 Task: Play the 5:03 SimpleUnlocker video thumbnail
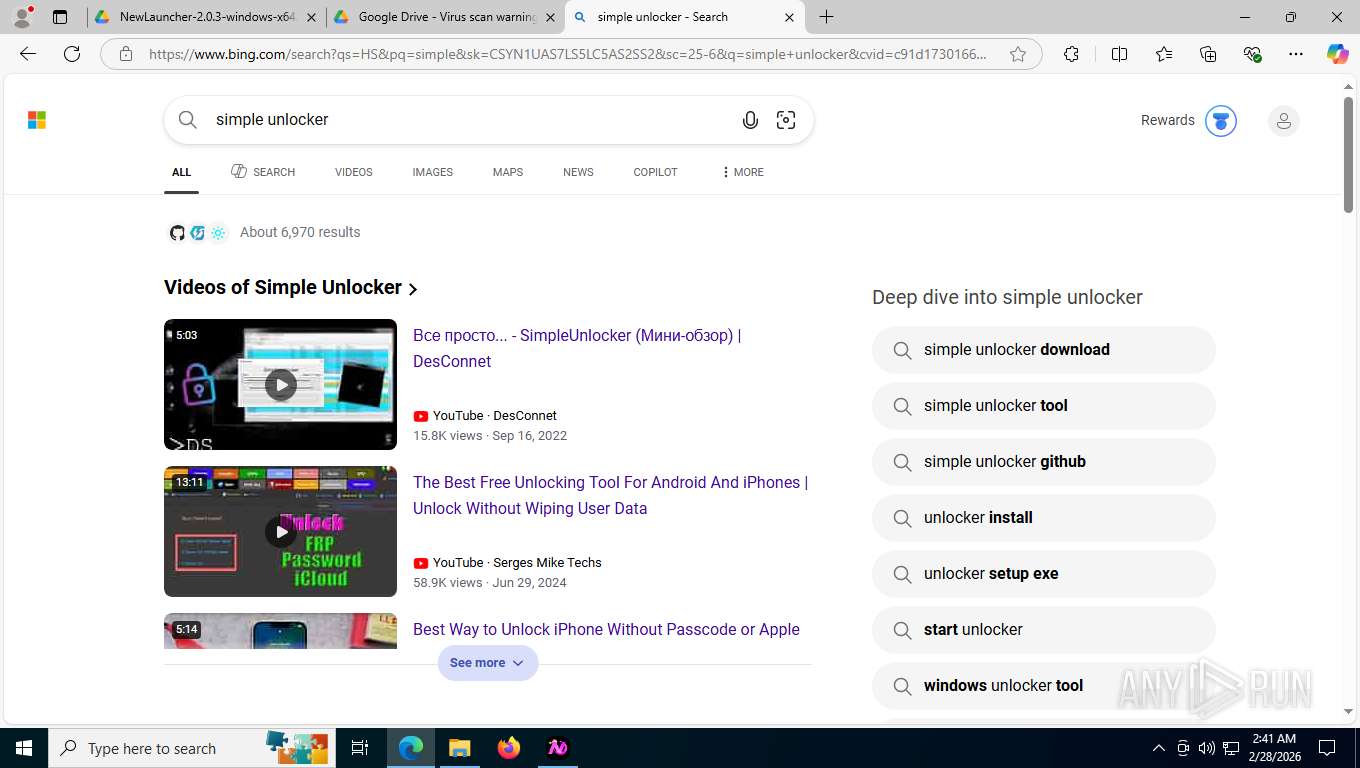tap(280, 385)
